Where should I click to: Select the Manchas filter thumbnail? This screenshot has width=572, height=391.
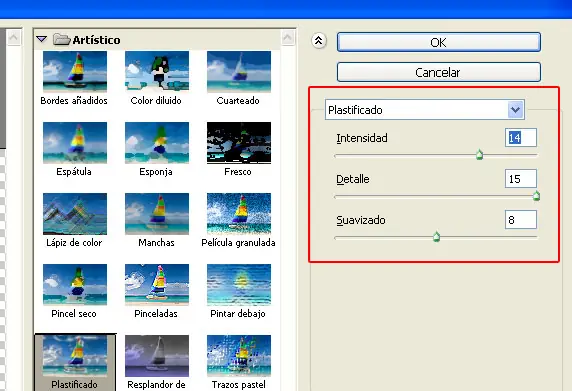pos(157,214)
